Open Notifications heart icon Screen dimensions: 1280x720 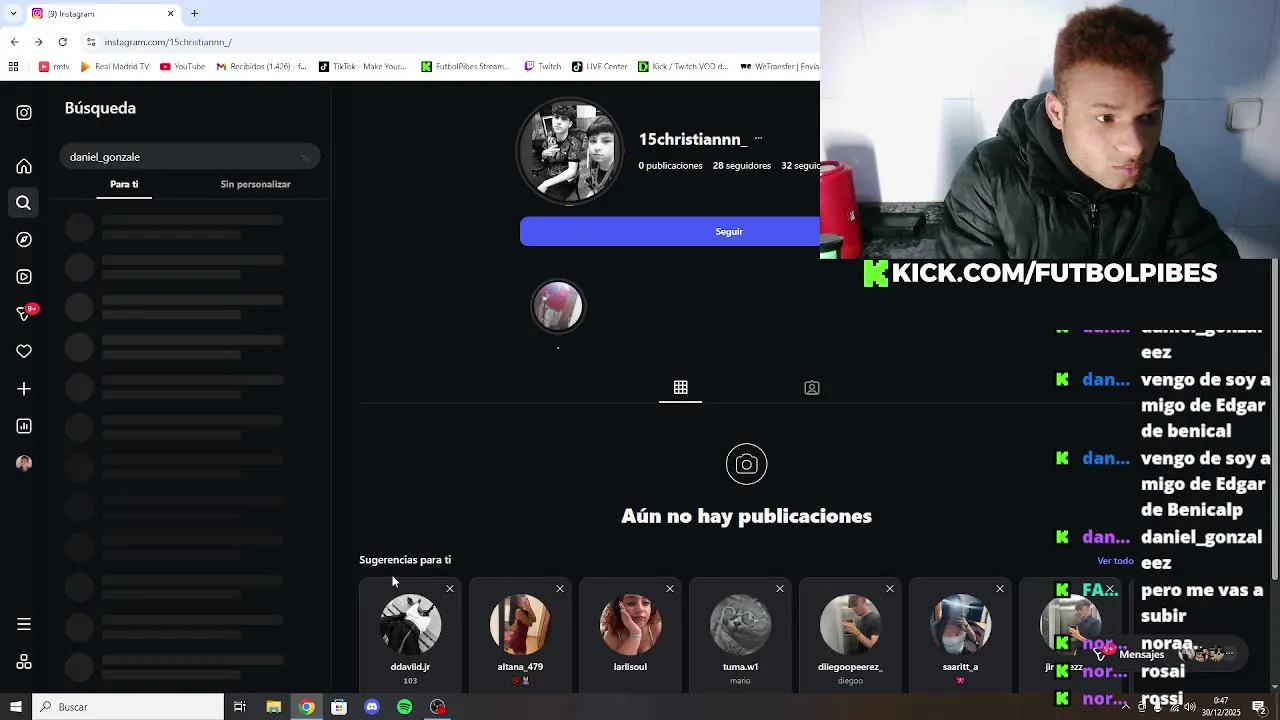(24, 351)
